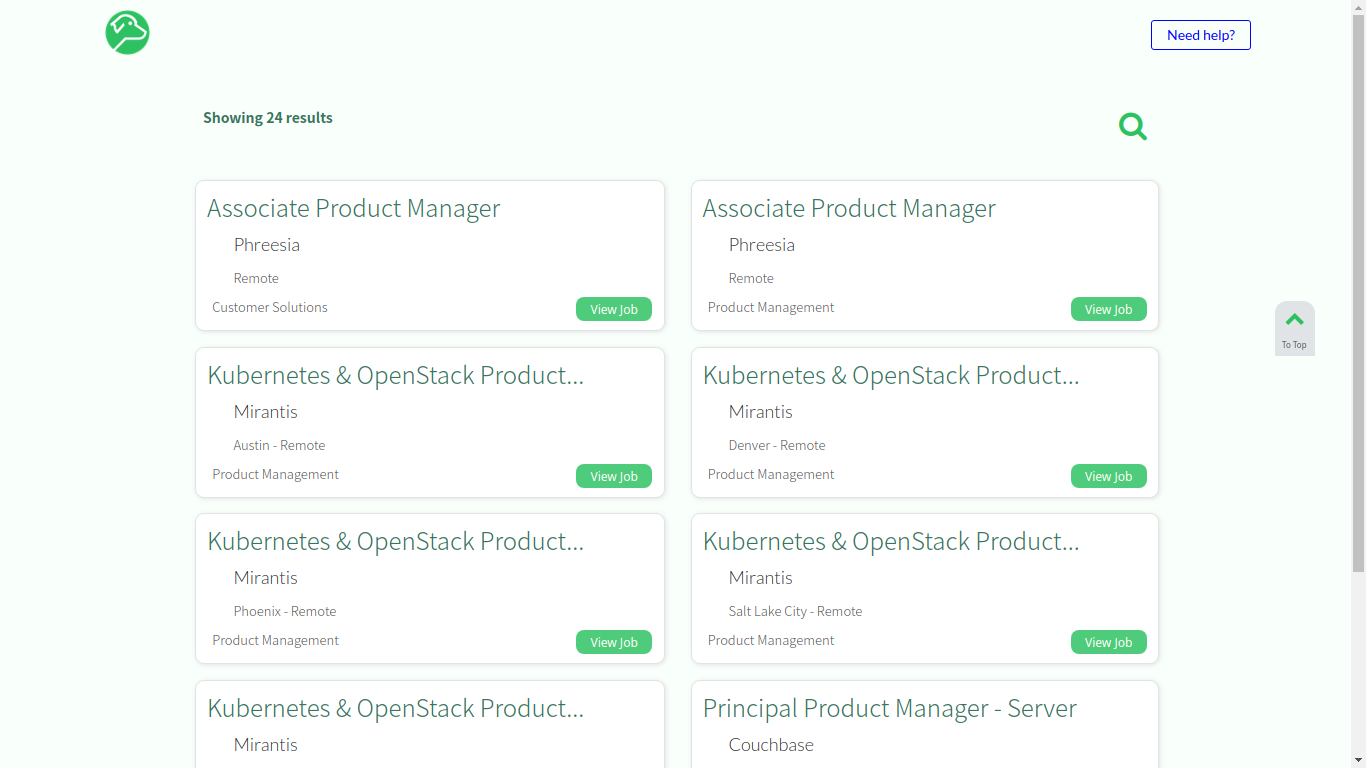1366x768 pixels.
Task: Click 'Mirantis' in the Austin - Remote card
Action: coord(266,411)
